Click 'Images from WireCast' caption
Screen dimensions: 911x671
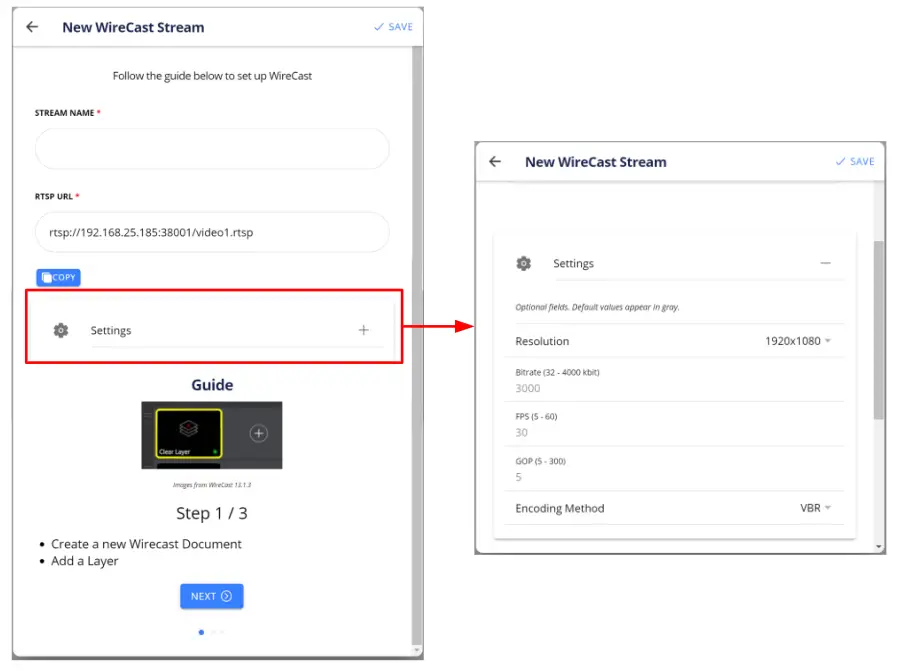(212, 485)
